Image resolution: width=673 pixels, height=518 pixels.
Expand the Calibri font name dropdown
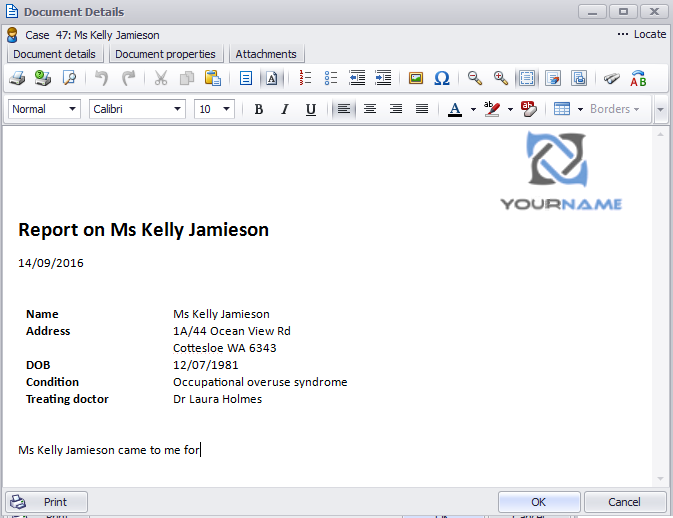pyautogui.click(x=178, y=109)
